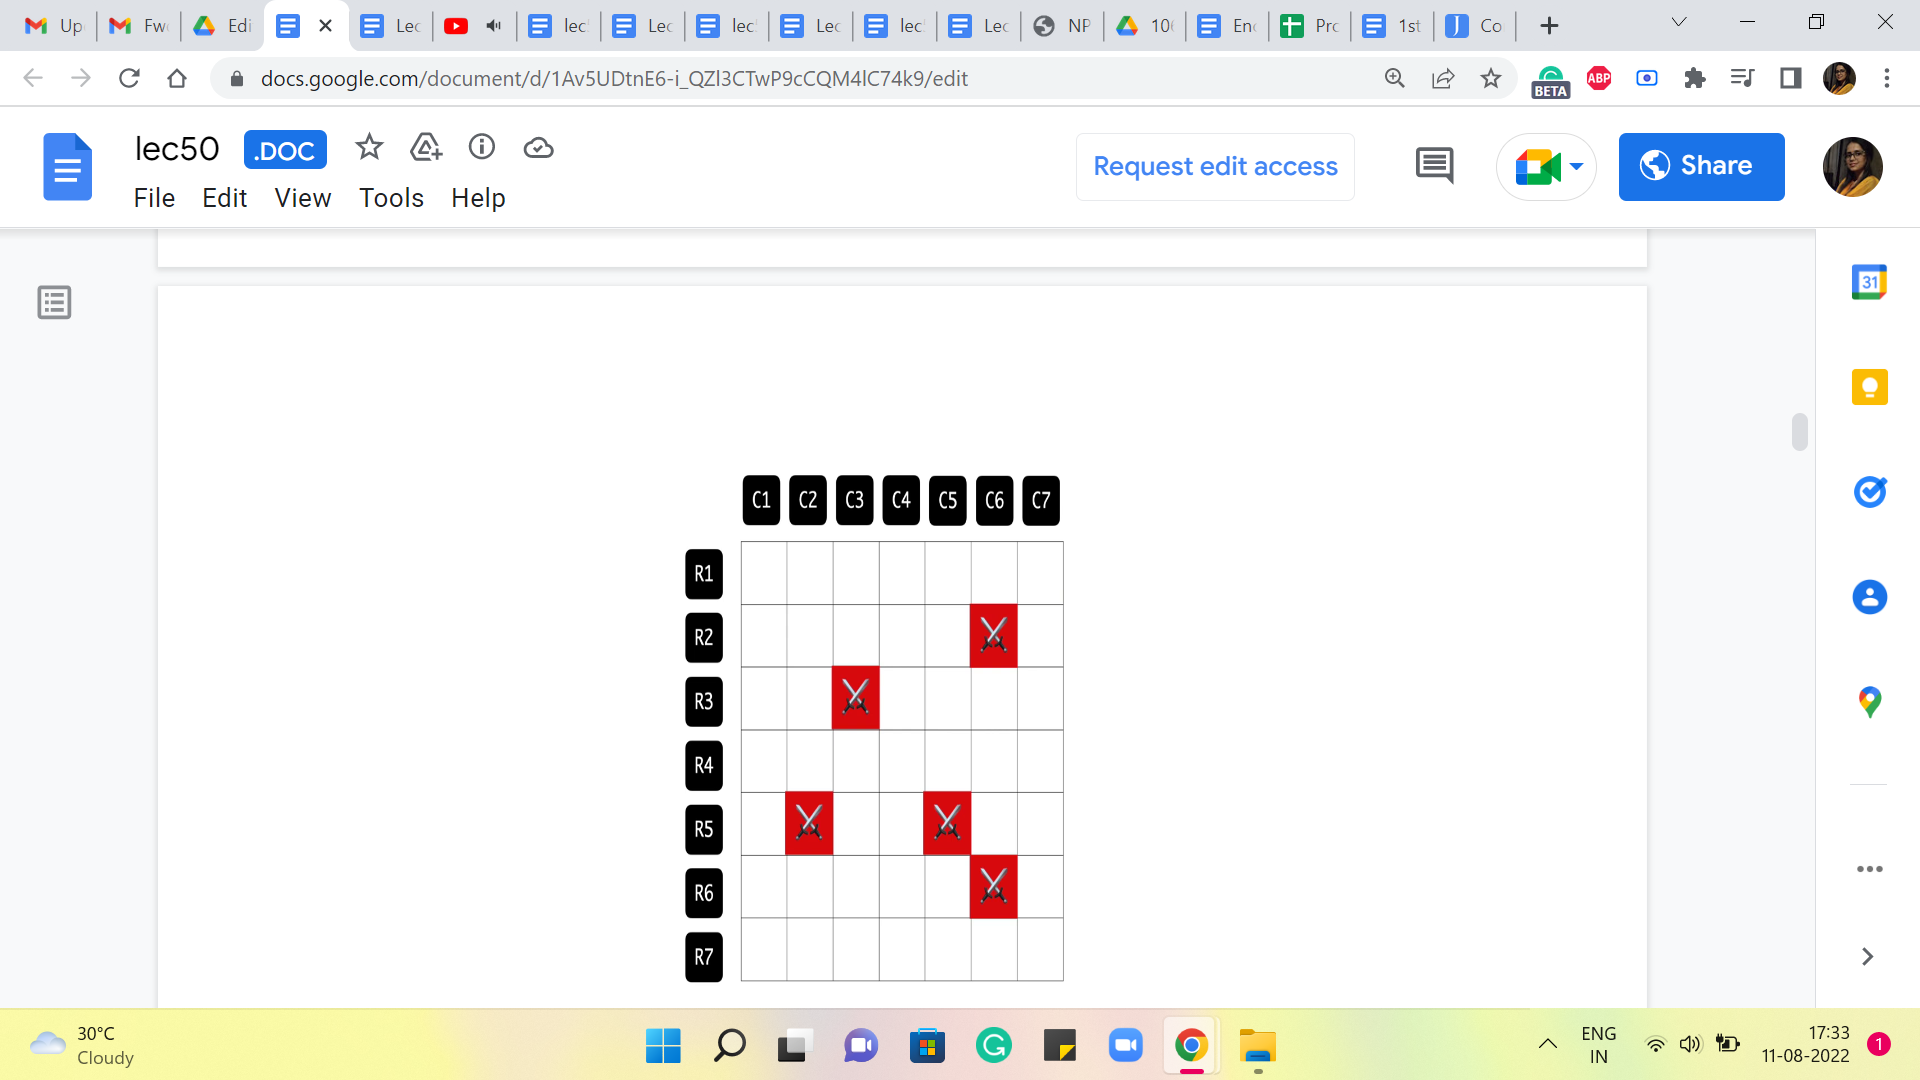The height and width of the screenshot is (1080, 1920).
Task: Click the red R3 C3 grid cell
Action: tap(855, 697)
